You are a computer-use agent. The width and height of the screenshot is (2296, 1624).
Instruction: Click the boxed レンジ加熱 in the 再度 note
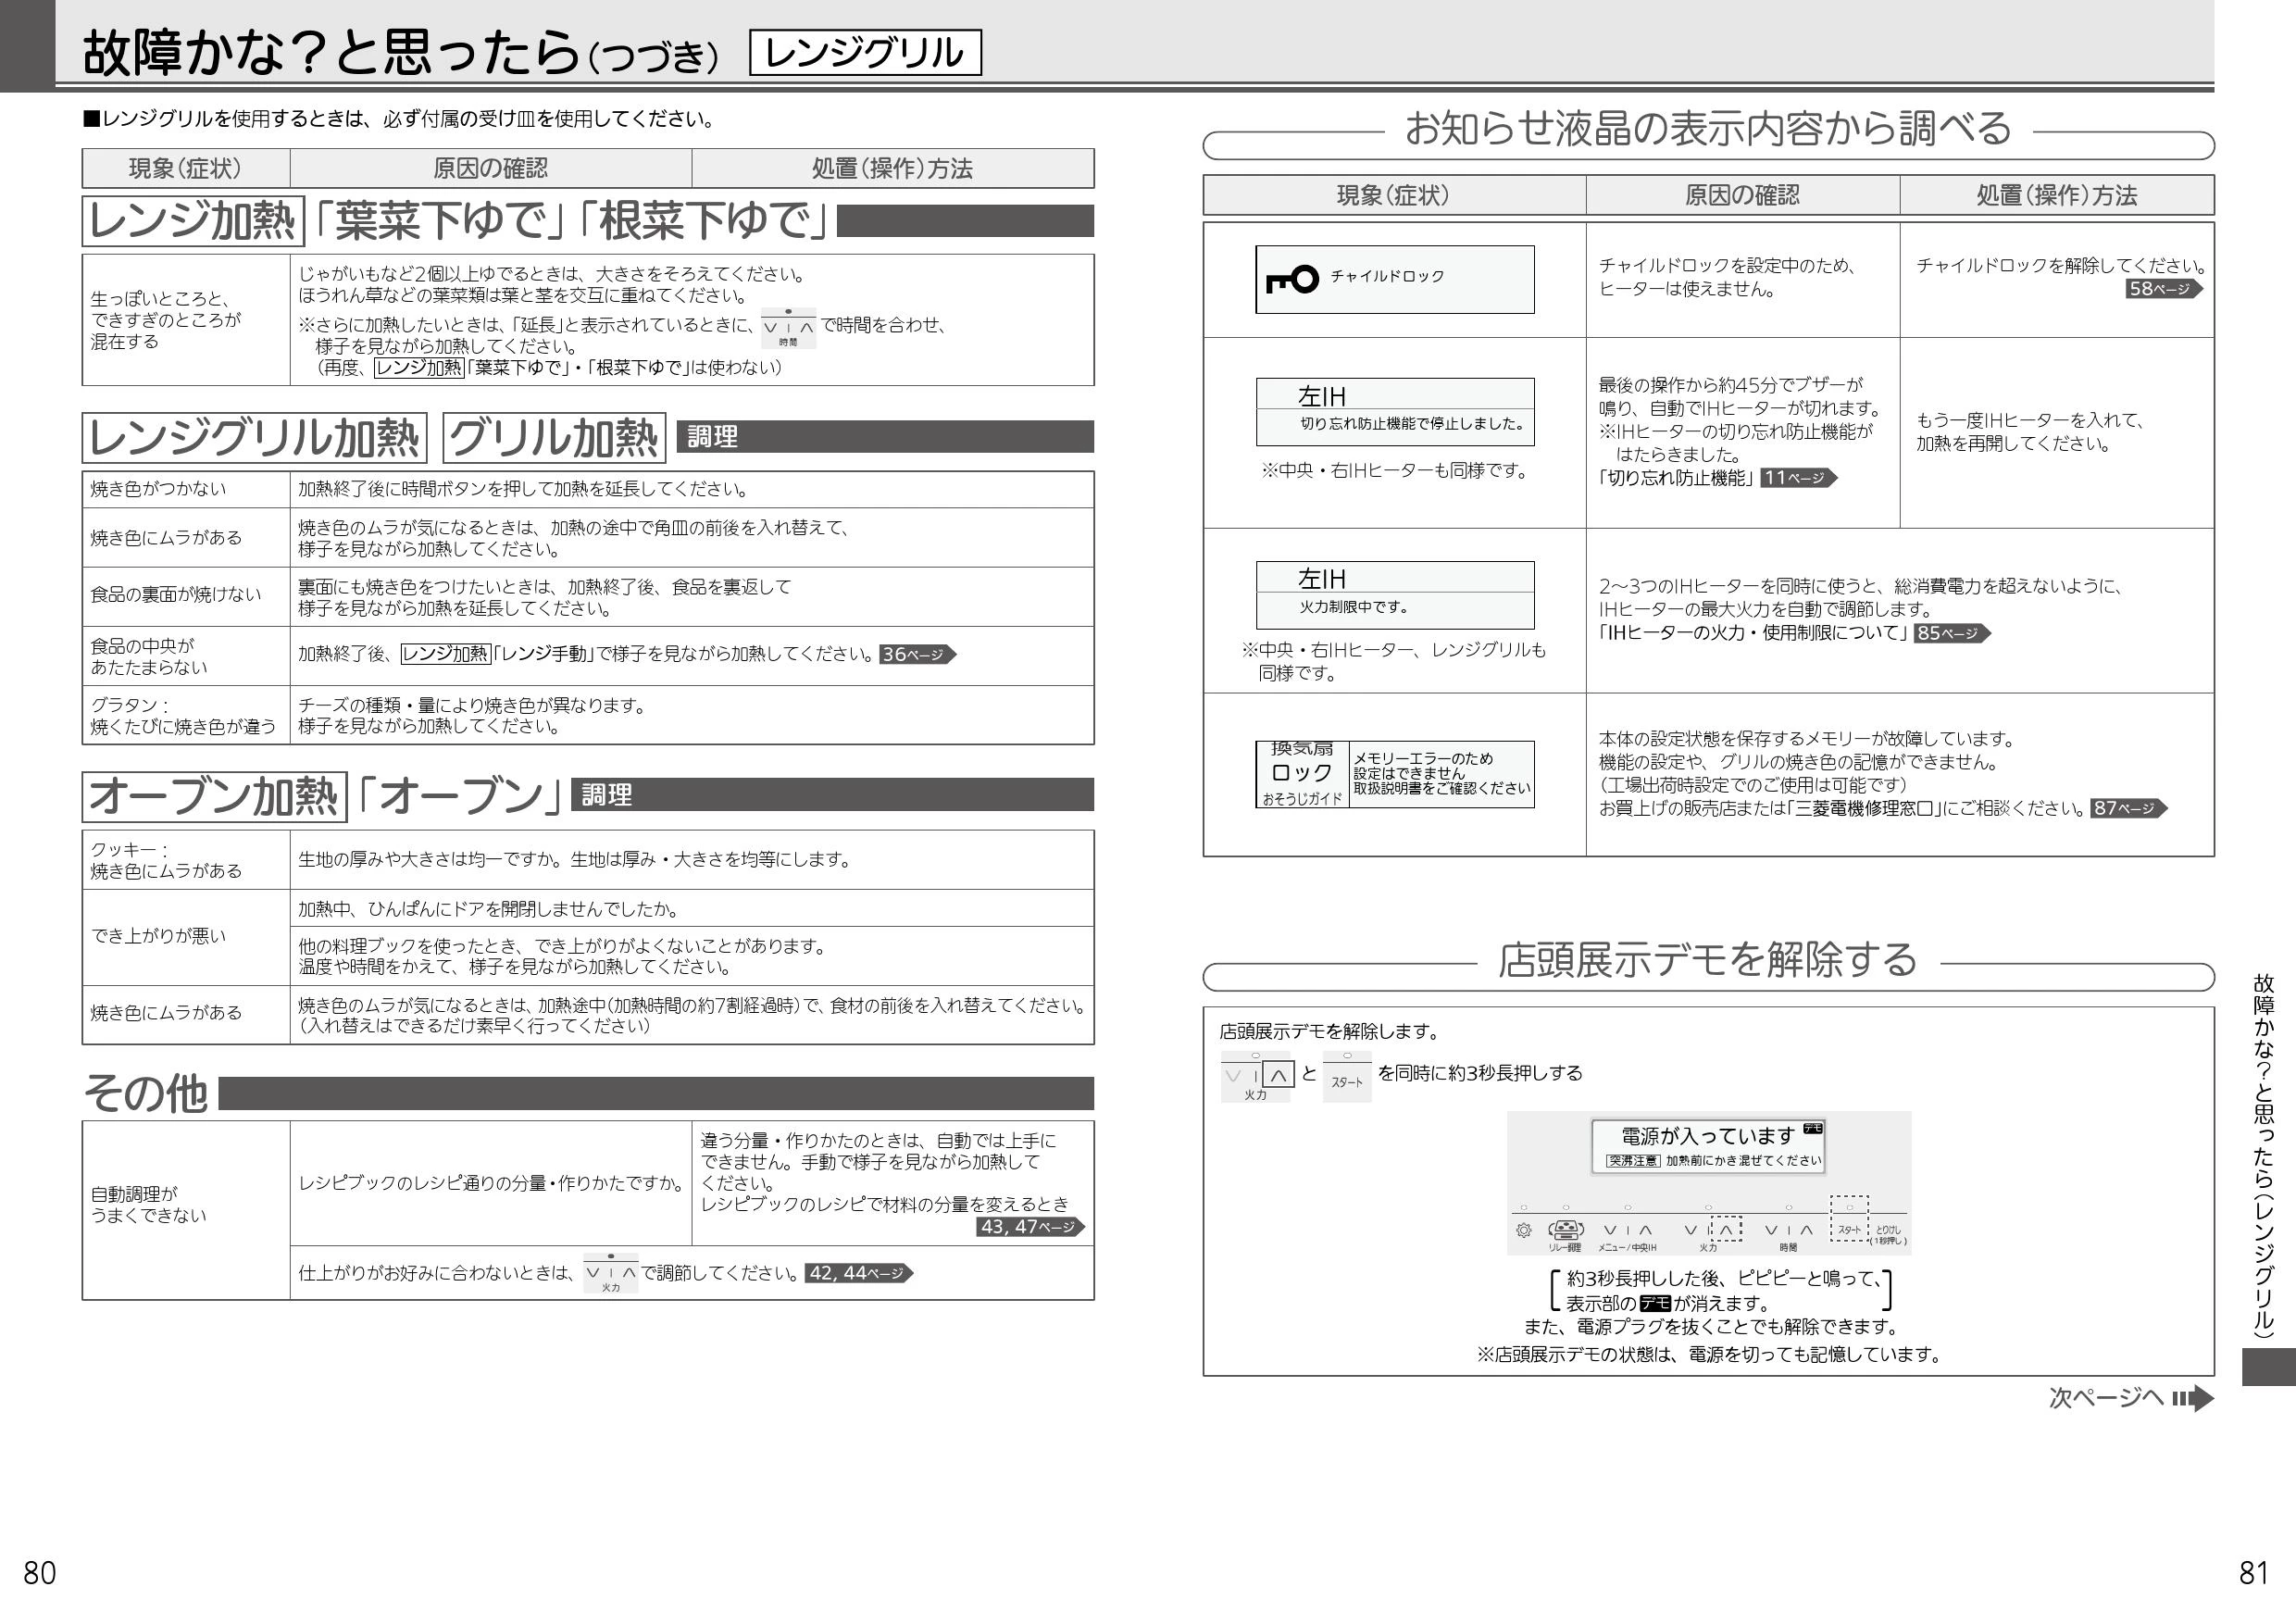(420, 367)
